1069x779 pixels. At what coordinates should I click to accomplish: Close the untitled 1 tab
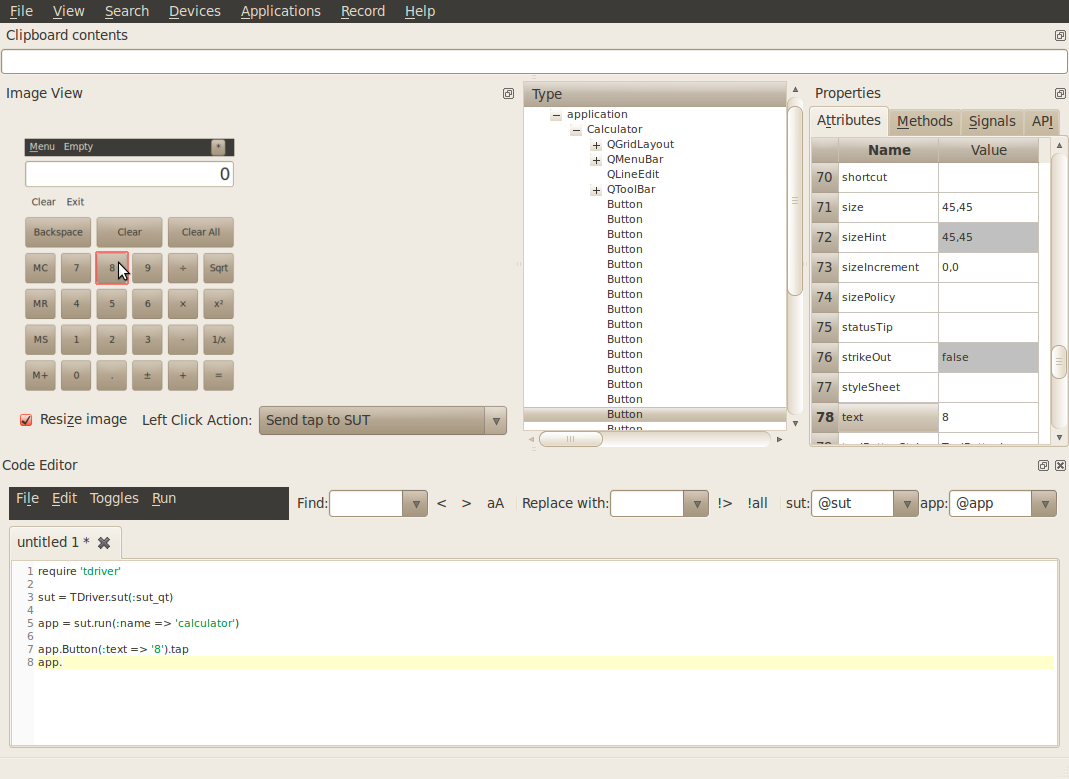pyautogui.click(x=103, y=543)
